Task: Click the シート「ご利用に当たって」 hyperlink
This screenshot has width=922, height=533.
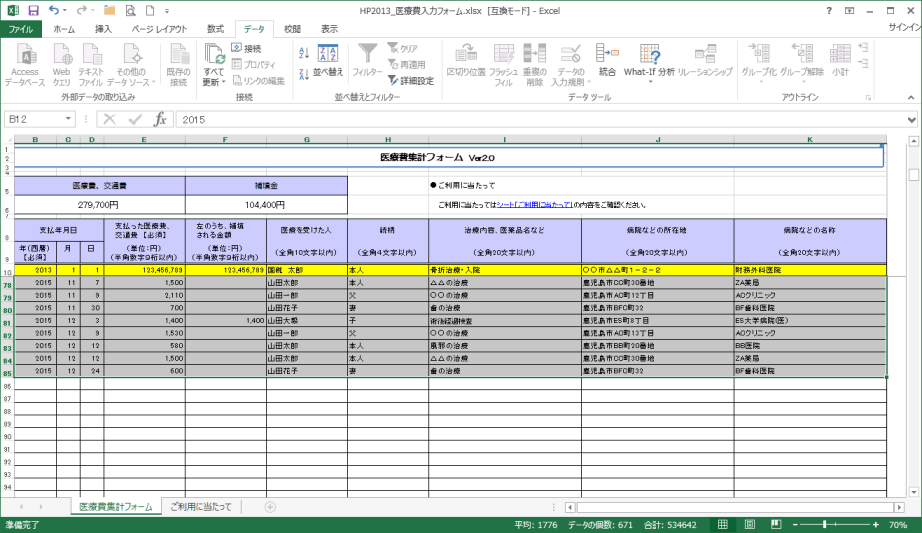Action: 534,204
